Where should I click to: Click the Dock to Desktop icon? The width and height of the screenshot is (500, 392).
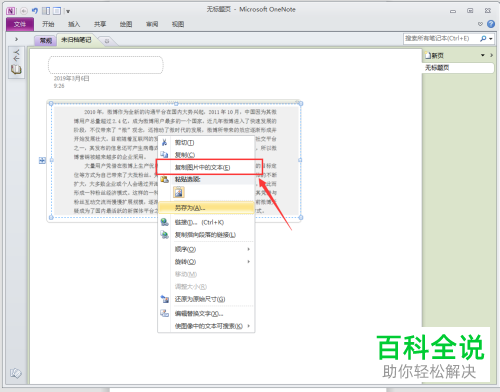(x=46, y=11)
